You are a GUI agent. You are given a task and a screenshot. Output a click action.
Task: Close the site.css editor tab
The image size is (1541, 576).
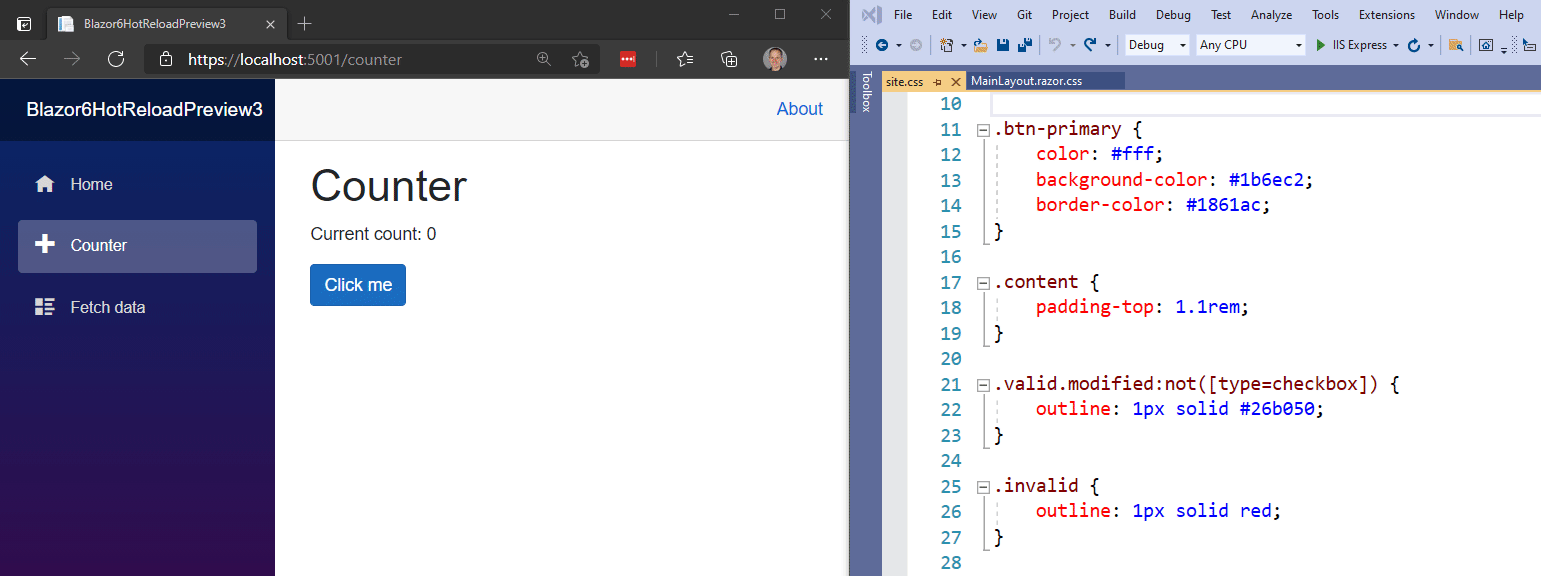click(x=956, y=82)
